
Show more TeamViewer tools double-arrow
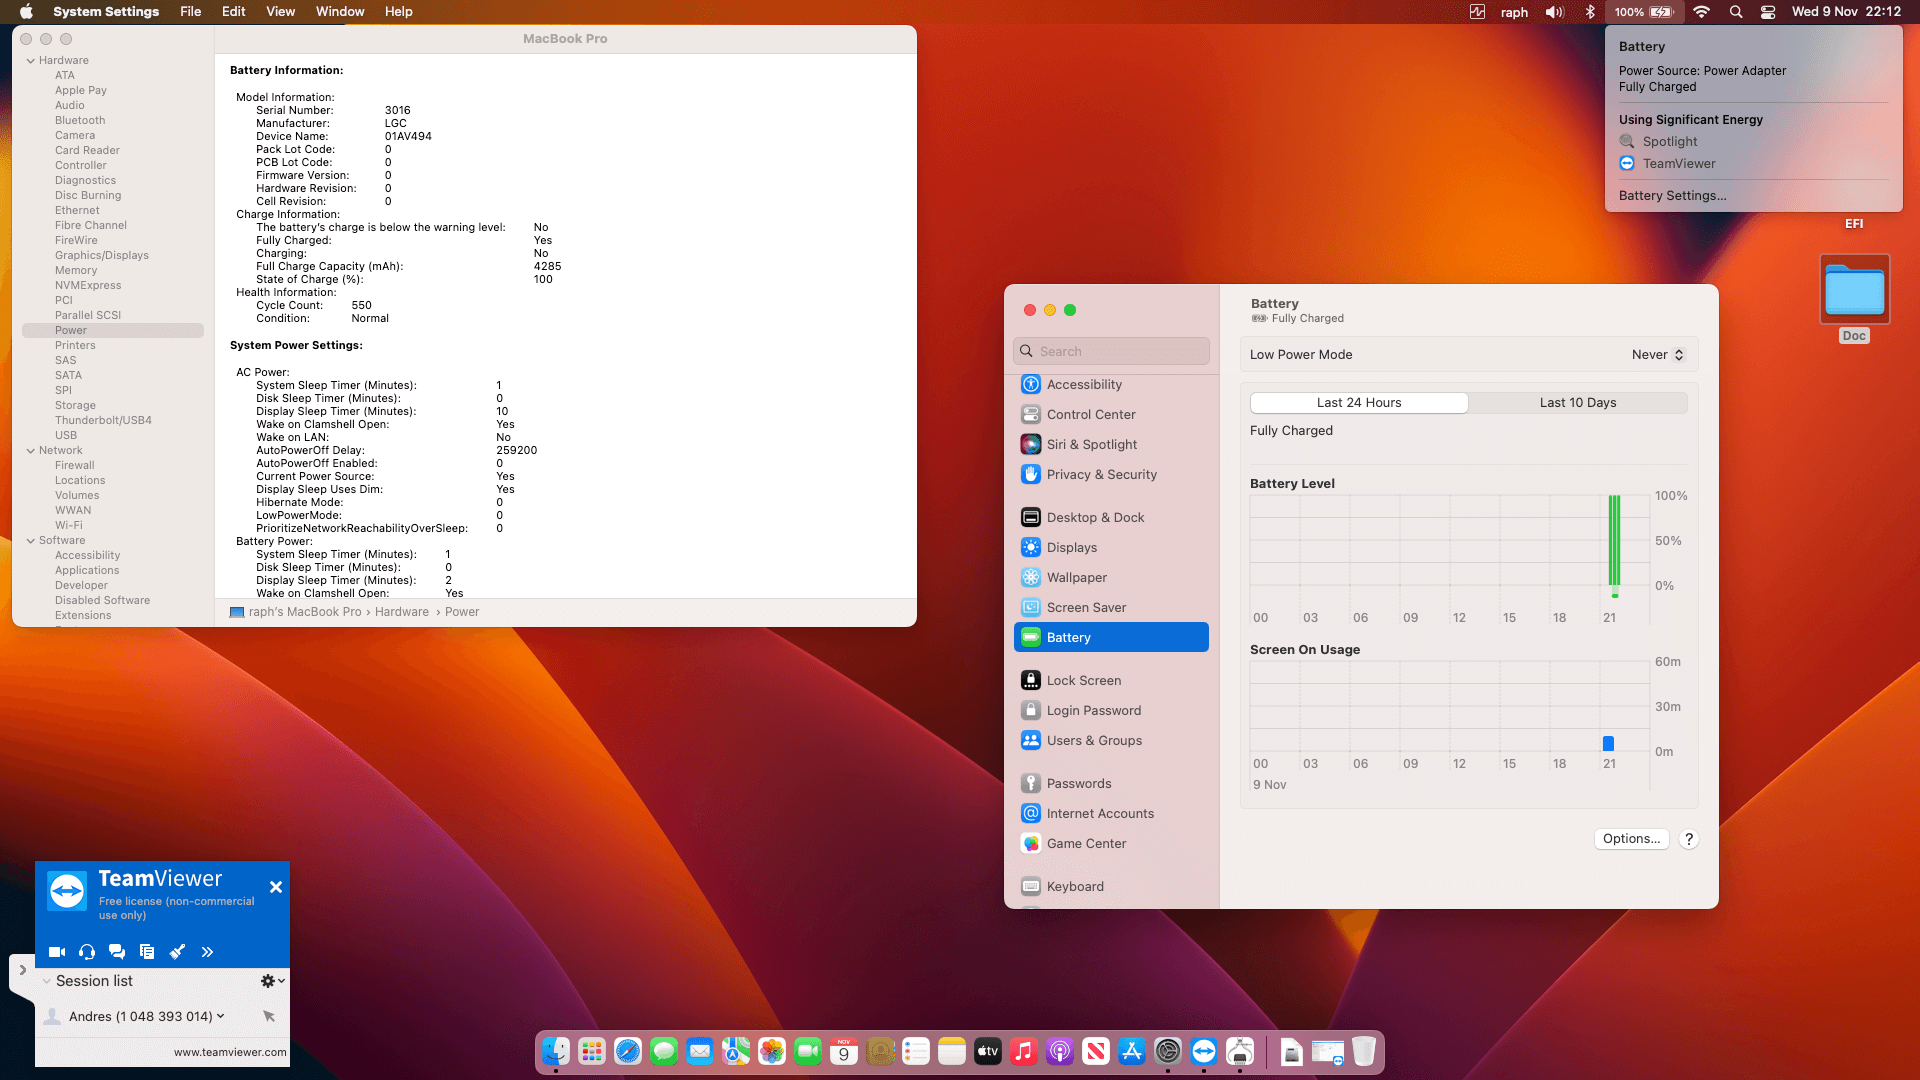(x=207, y=952)
